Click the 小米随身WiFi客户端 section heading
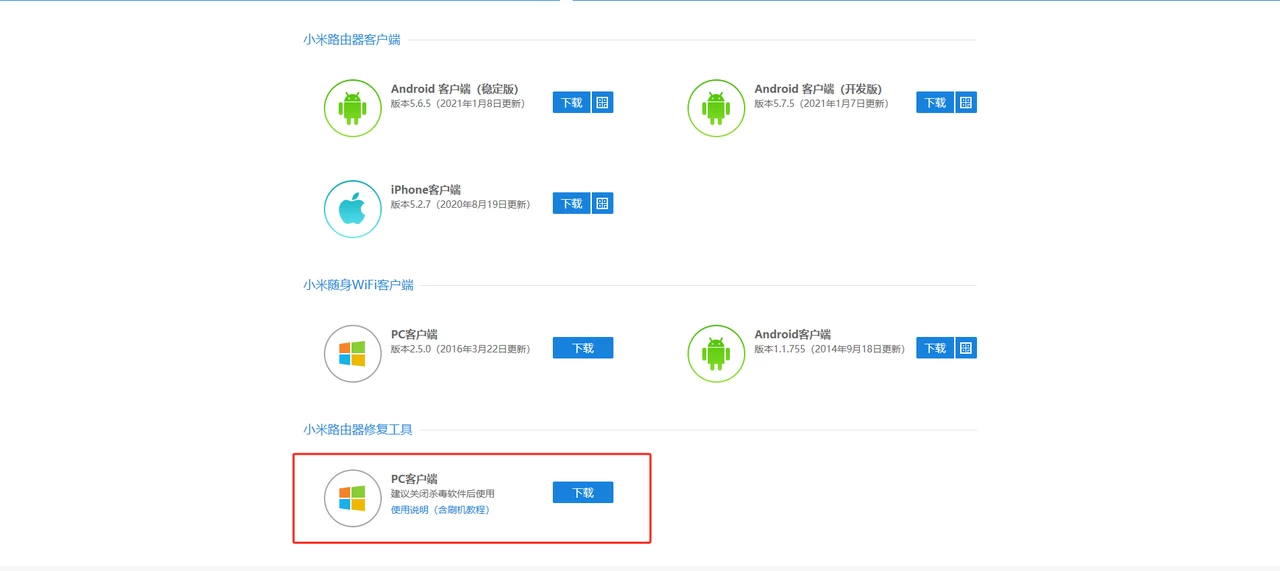Viewport: 1280px width, 571px height. point(358,285)
